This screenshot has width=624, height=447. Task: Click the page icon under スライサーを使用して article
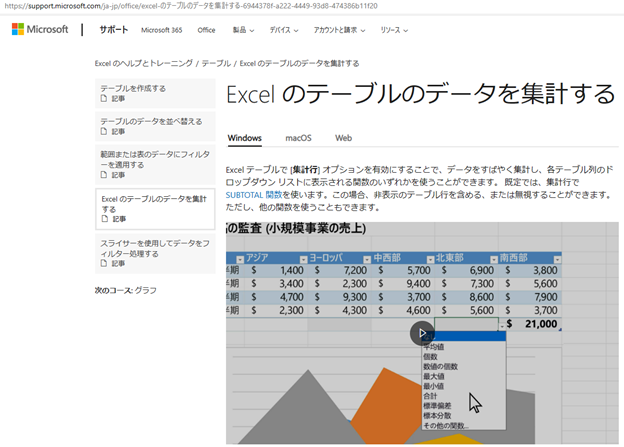pos(104,263)
